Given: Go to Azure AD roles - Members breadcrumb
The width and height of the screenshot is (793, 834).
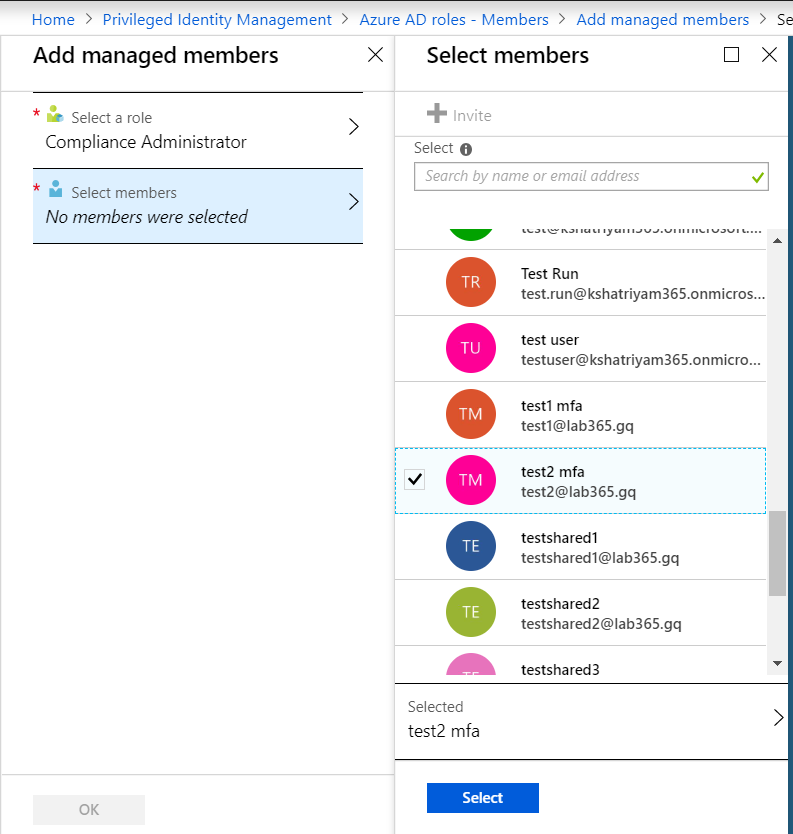Looking at the screenshot, I should click(454, 20).
